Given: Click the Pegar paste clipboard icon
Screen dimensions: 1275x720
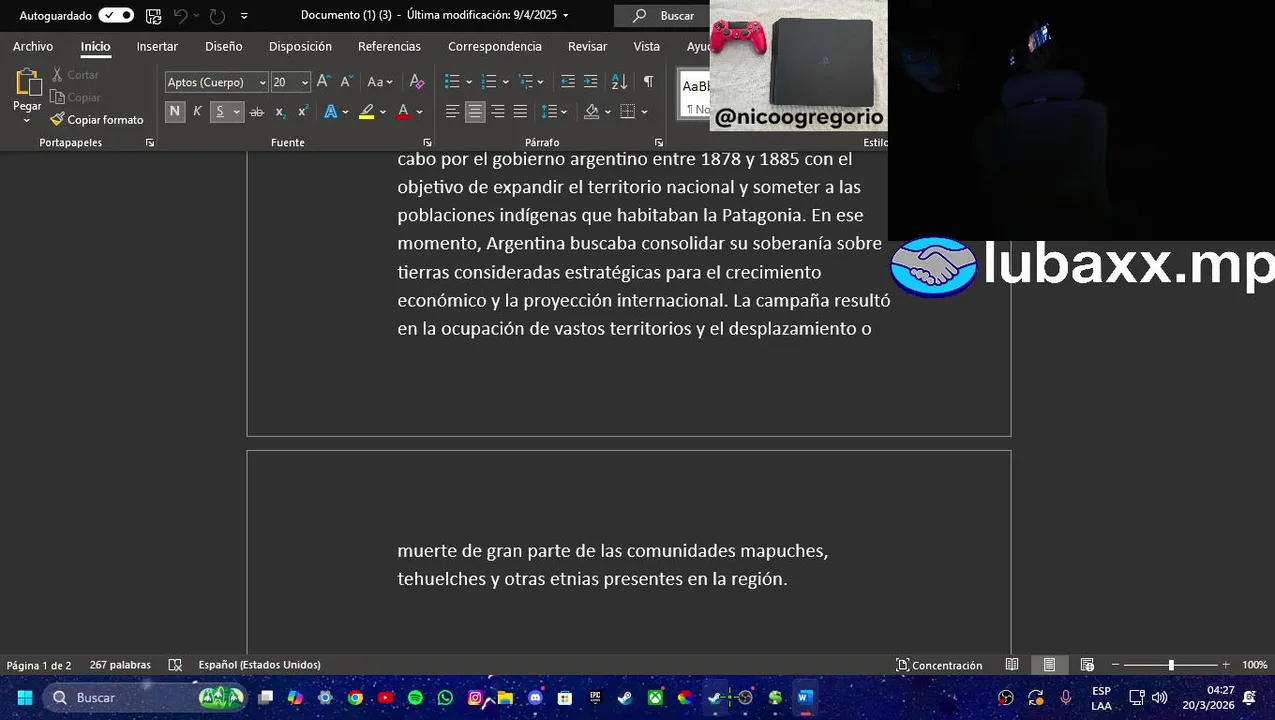Looking at the screenshot, I should point(27,82).
